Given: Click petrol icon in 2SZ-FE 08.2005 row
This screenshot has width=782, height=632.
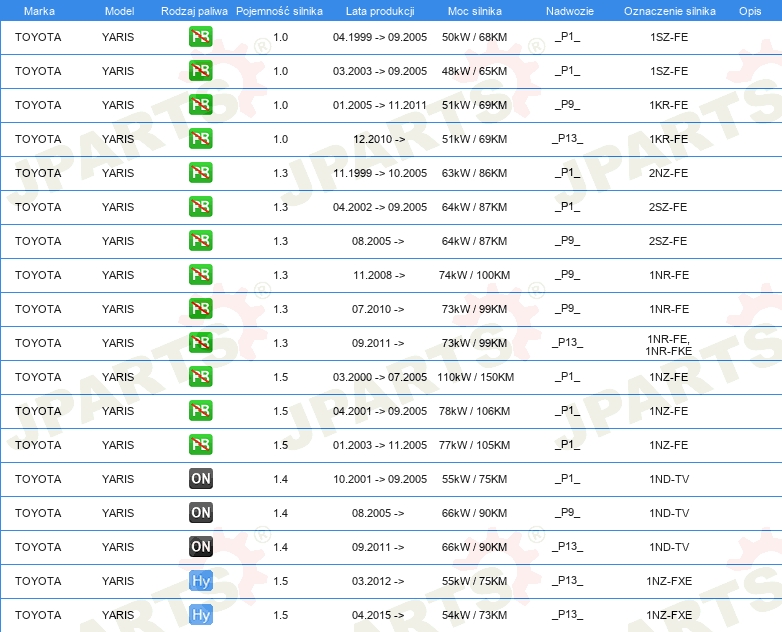Looking at the screenshot, I should pos(200,240).
